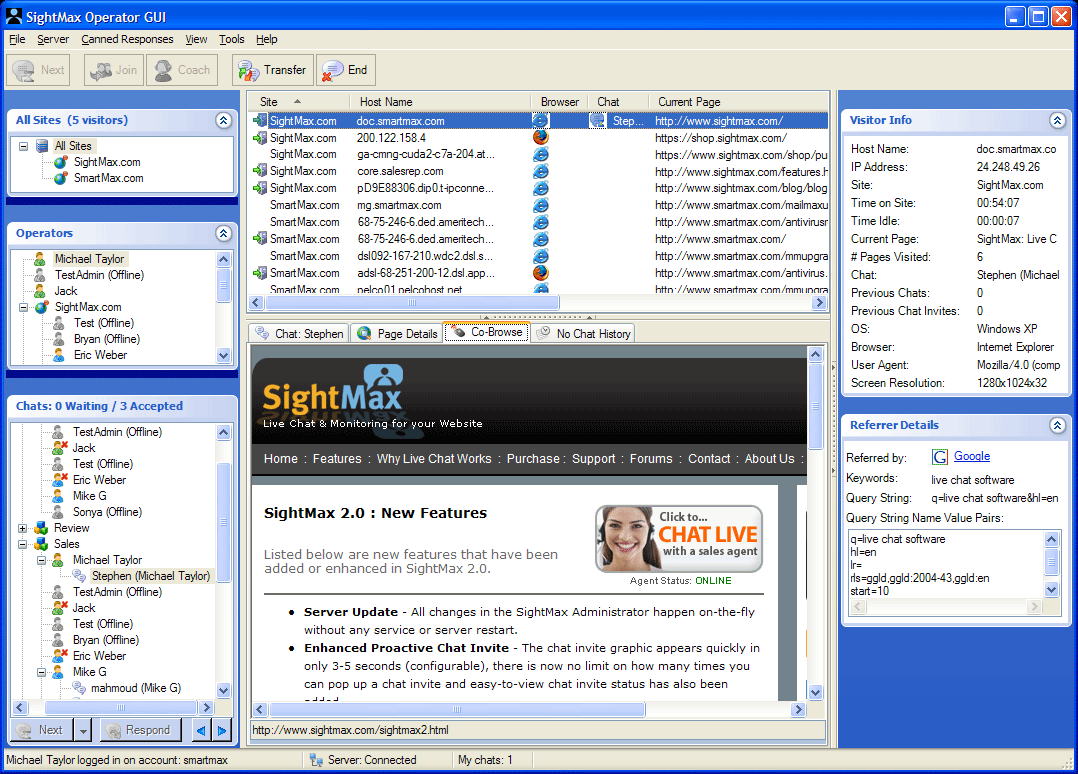
Task: Click Firefox icon in 200.122.158.4 row
Action: (541, 137)
